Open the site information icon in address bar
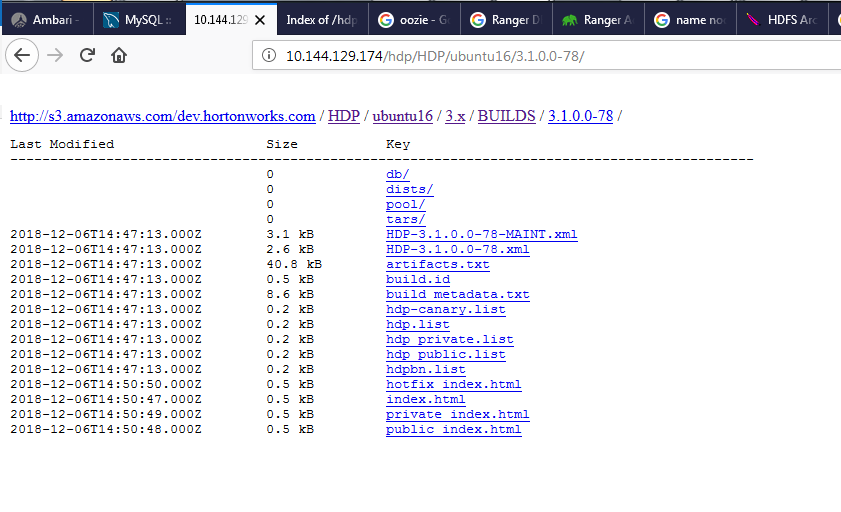This screenshot has width=841, height=512. pos(269,55)
